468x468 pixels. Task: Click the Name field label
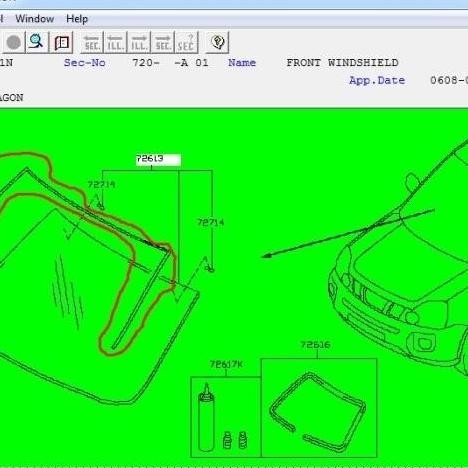242,63
